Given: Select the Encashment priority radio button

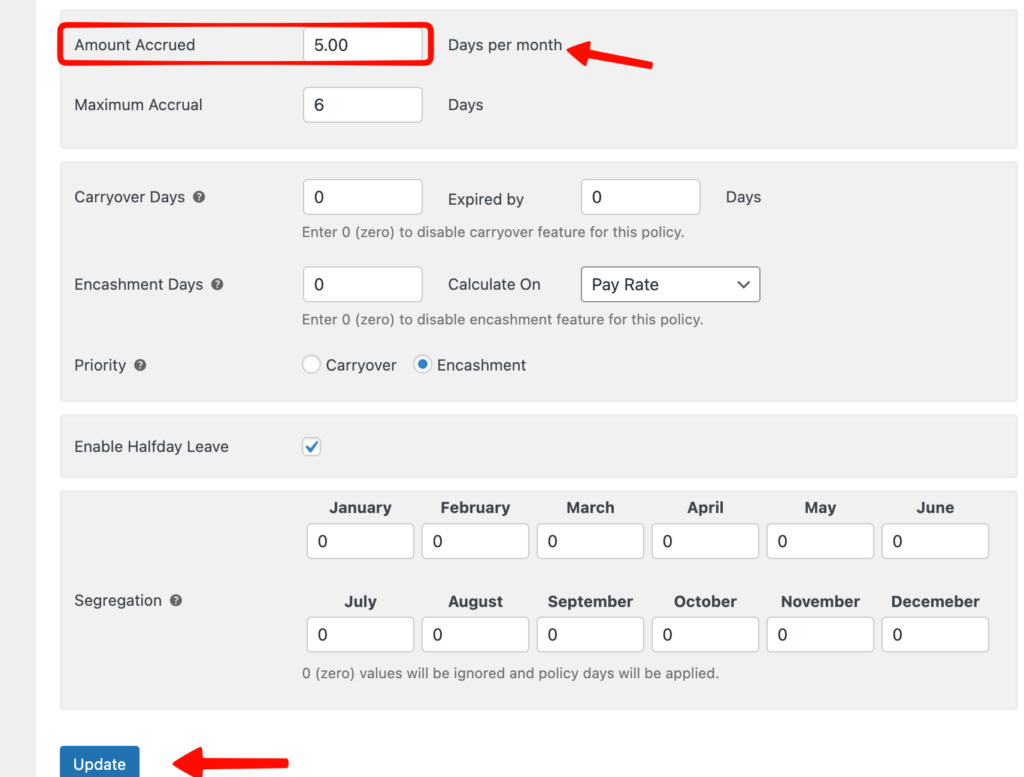Looking at the screenshot, I should [423, 365].
